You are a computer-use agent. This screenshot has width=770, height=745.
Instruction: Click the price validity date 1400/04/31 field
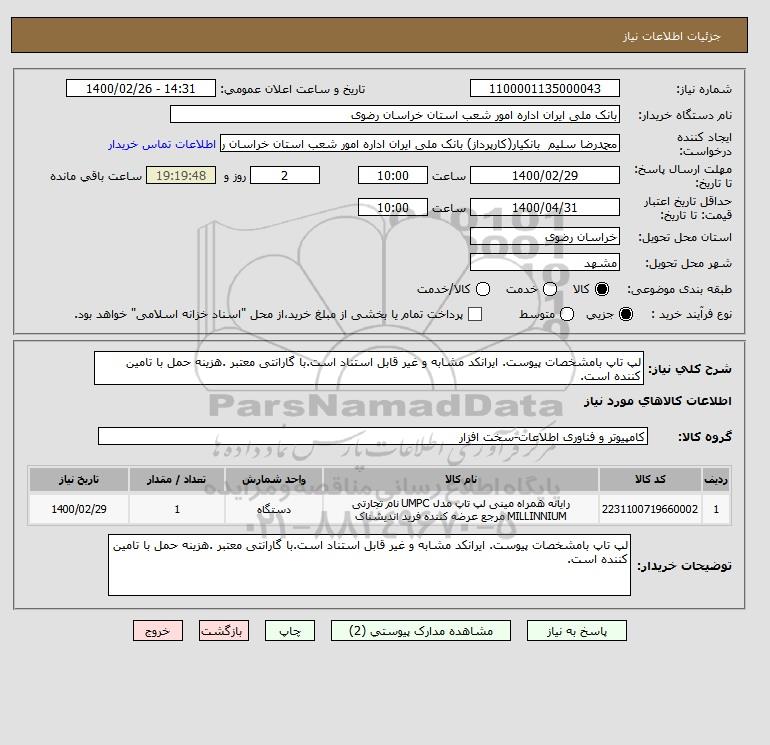tap(545, 207)
